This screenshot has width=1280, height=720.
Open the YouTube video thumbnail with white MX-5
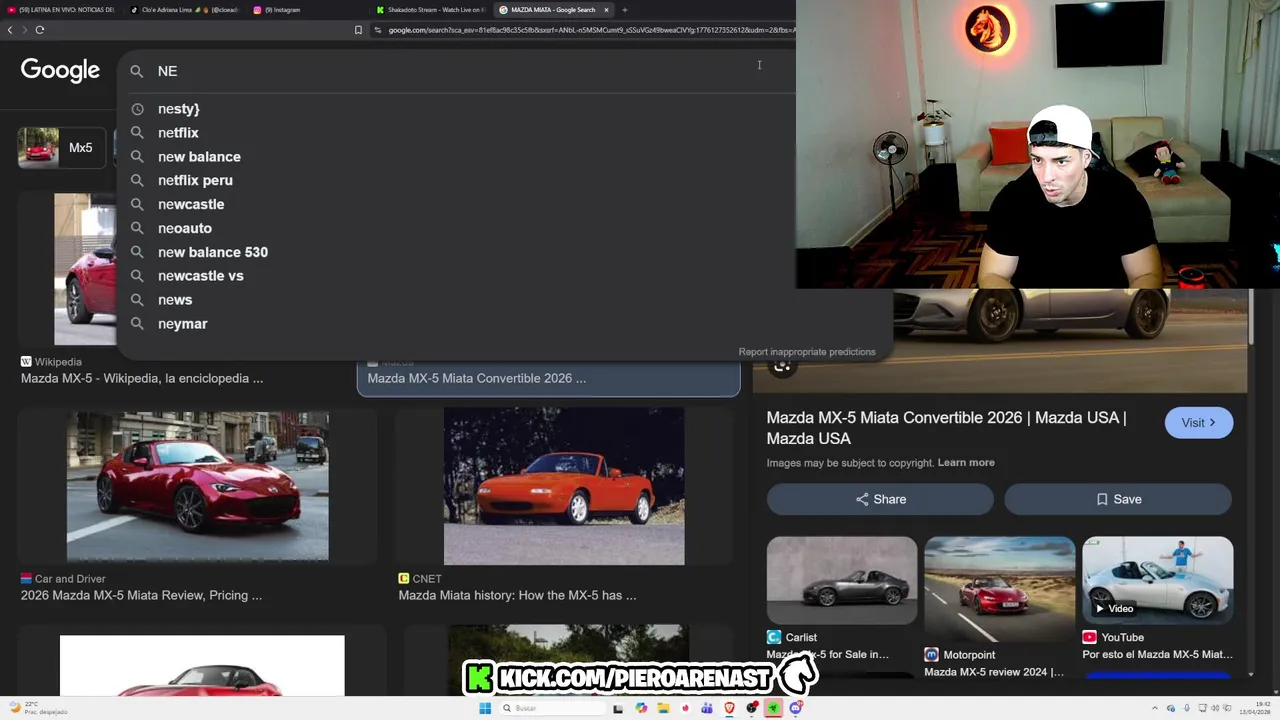(1158, 580)
